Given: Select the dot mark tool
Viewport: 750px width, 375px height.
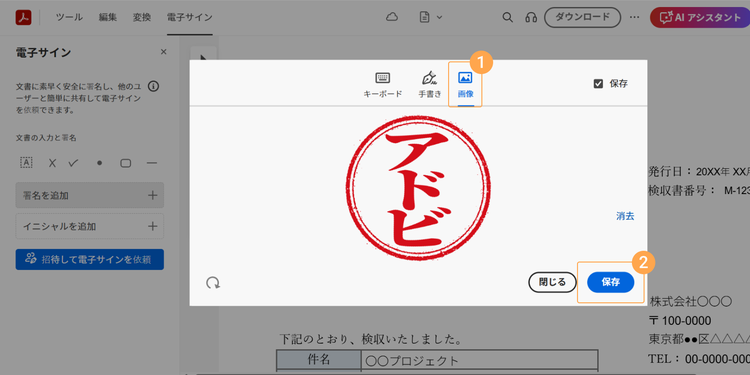Looking at the screenshot, I should pos(99,163).
